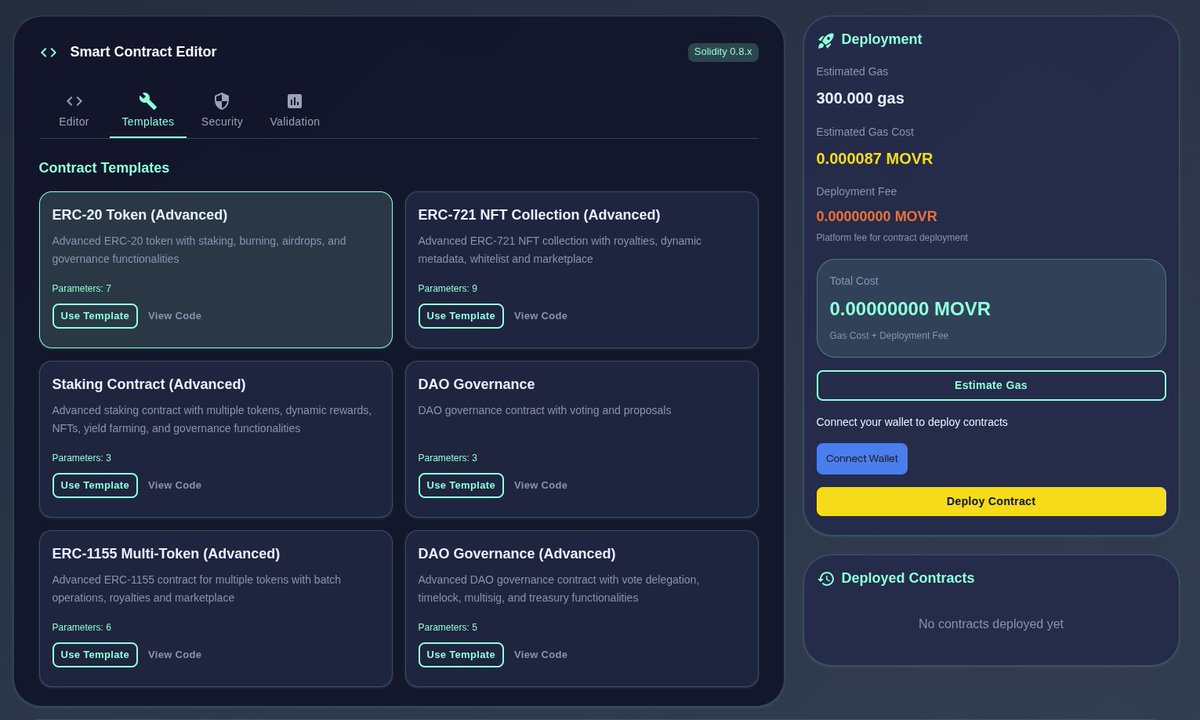Image resolution: width=1200 pixels, height=720 pixels.
Task: Click the chart icon for Validation
Action: click(294, 101)
